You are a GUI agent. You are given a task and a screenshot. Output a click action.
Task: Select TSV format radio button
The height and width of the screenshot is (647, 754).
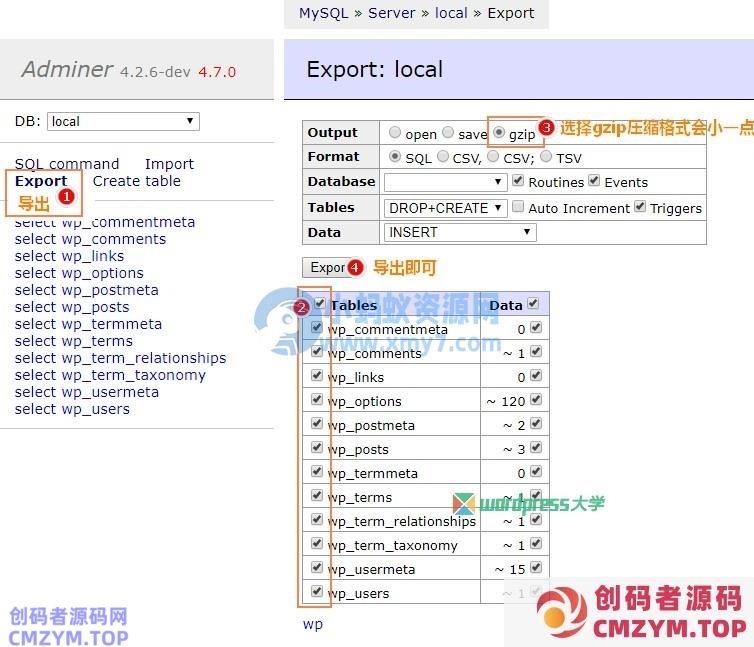tap(546, 157)
